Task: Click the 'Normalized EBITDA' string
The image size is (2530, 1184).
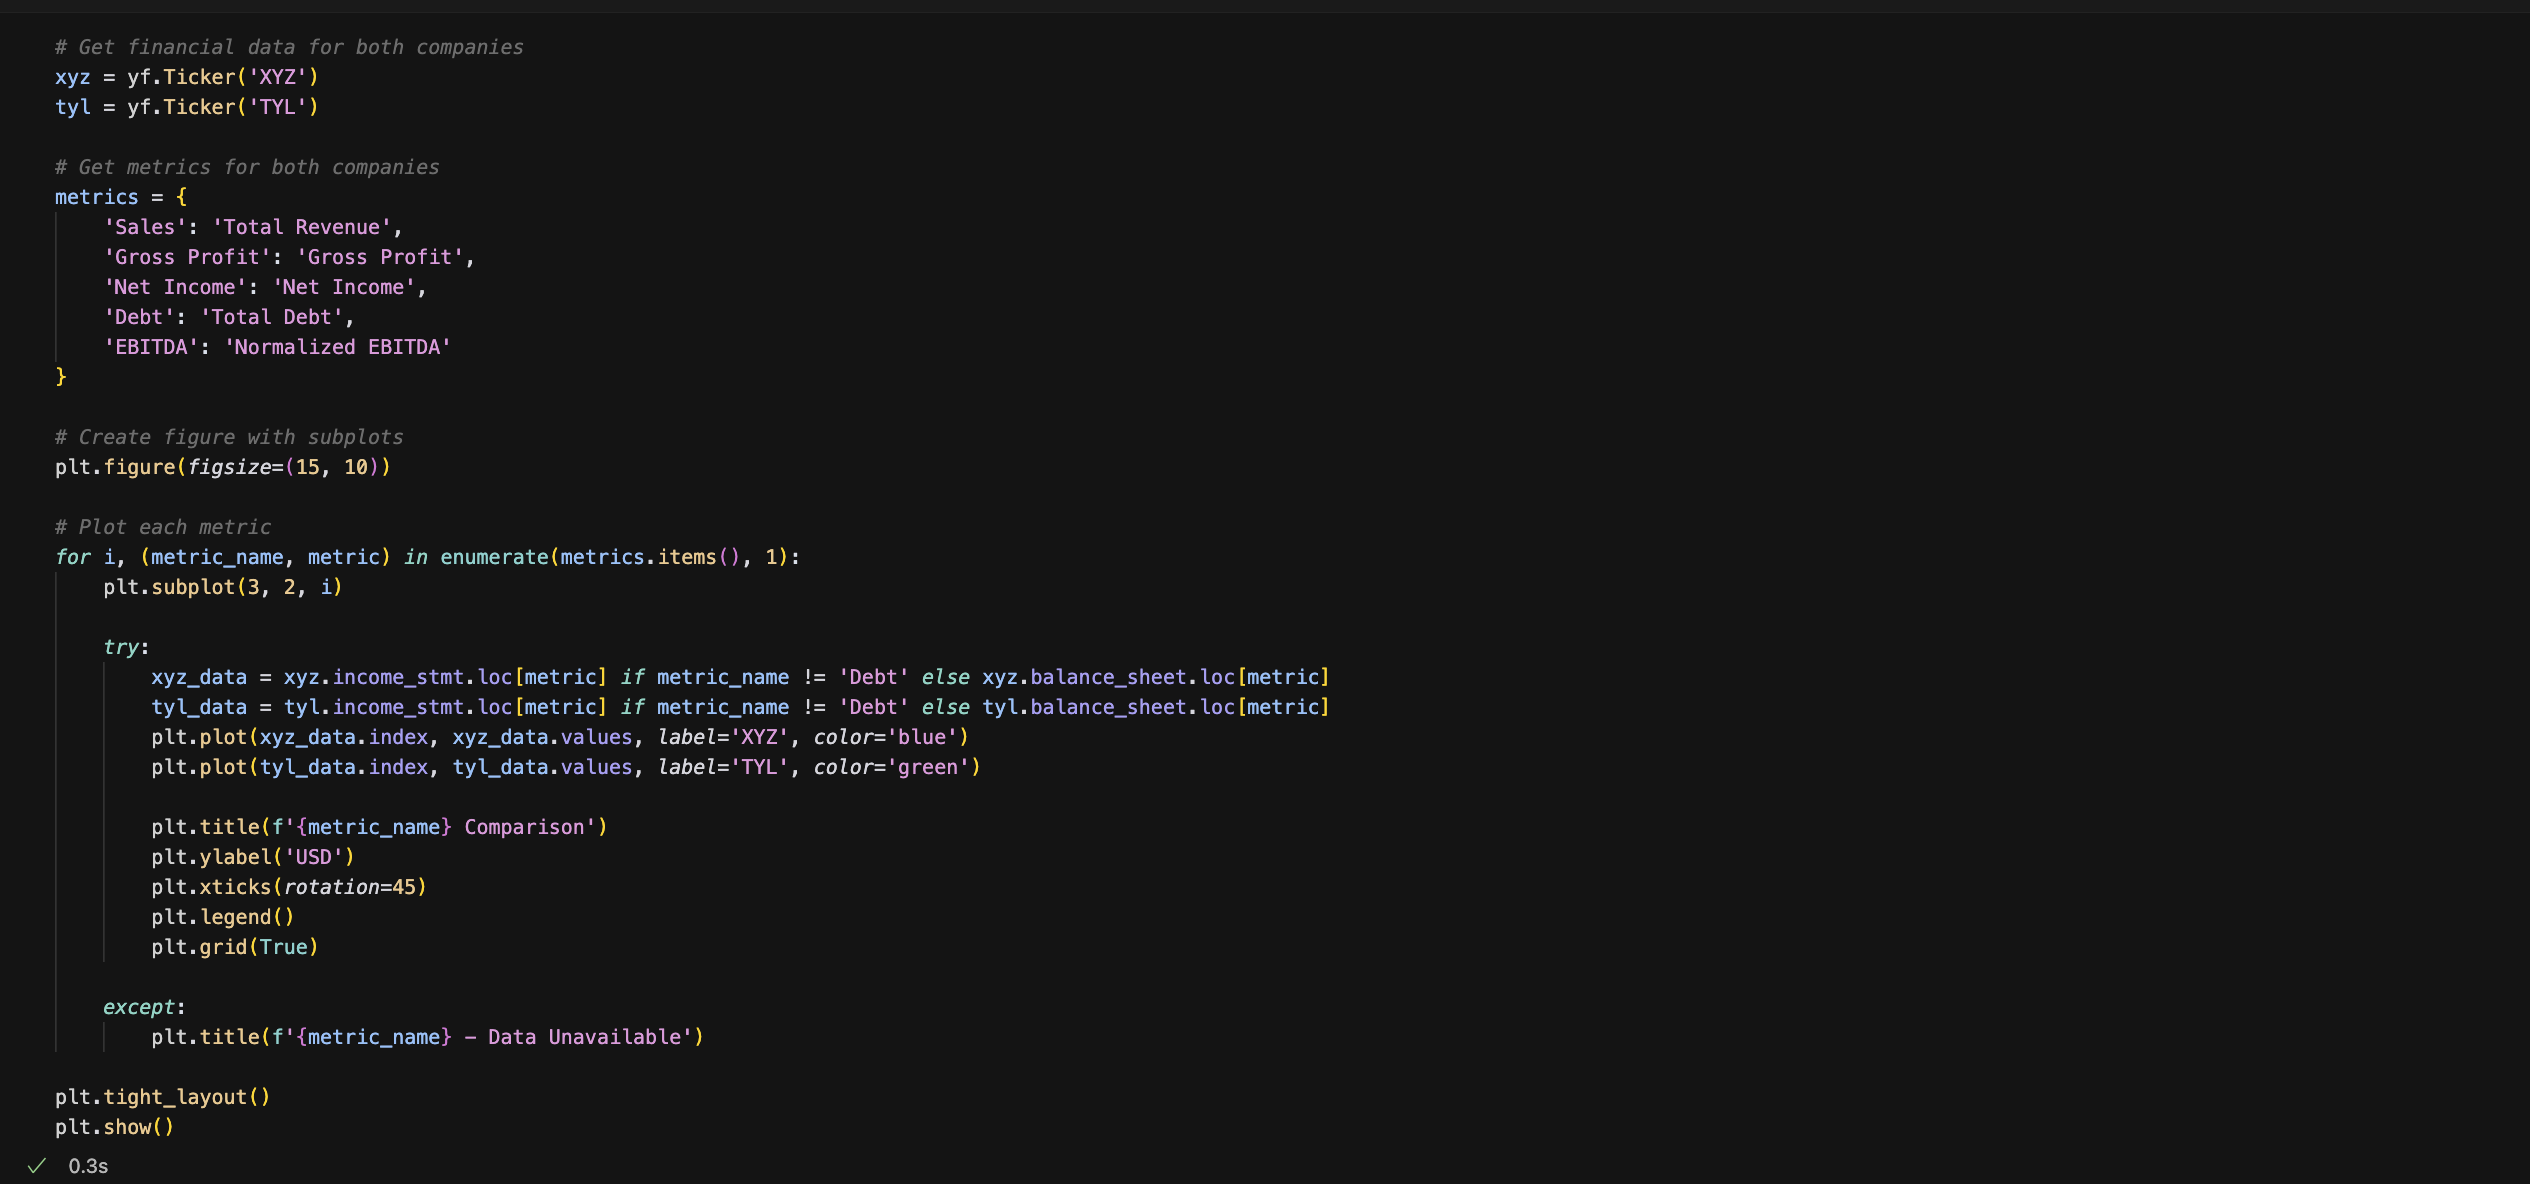Action: click(337, 347)
